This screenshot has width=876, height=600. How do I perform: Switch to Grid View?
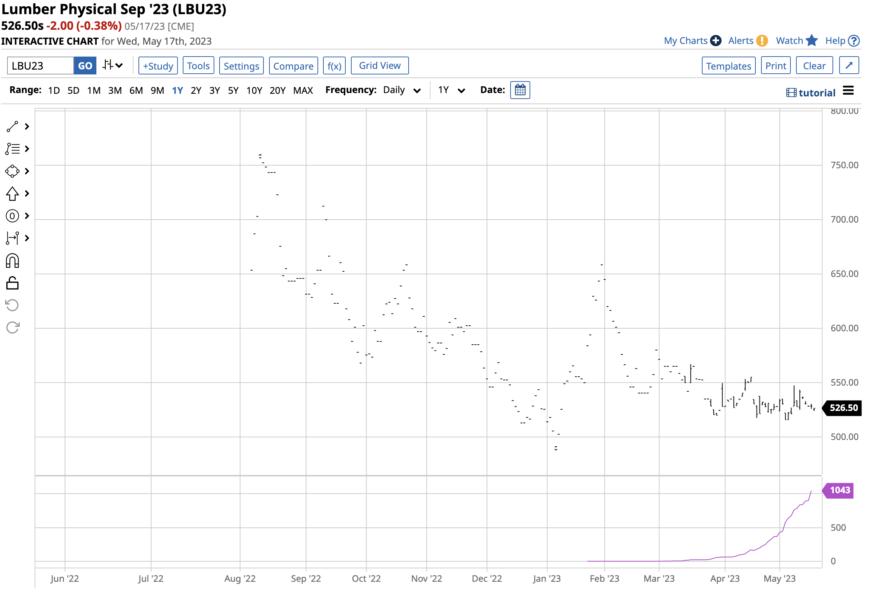pyautogui.click(x=380, y=65)
